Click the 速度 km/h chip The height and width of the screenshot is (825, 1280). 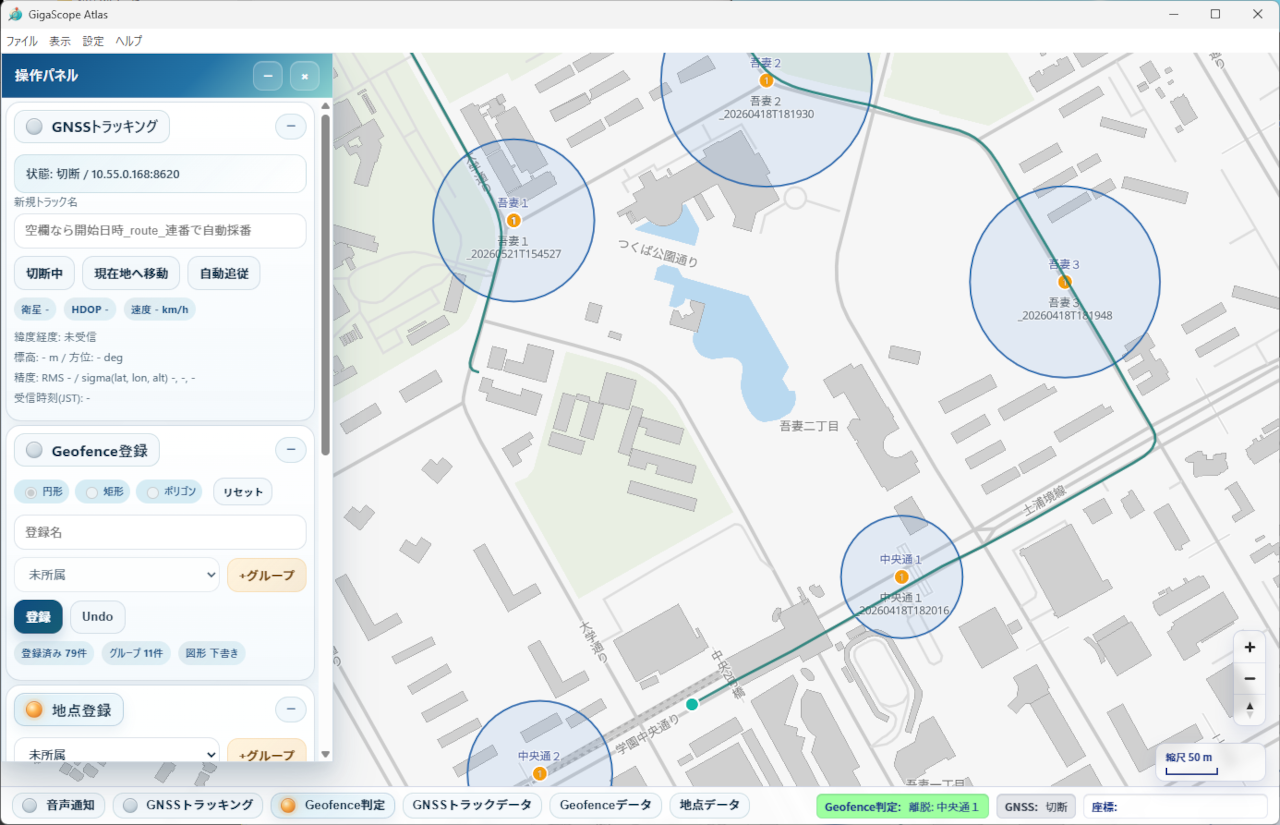click(160, 309)
